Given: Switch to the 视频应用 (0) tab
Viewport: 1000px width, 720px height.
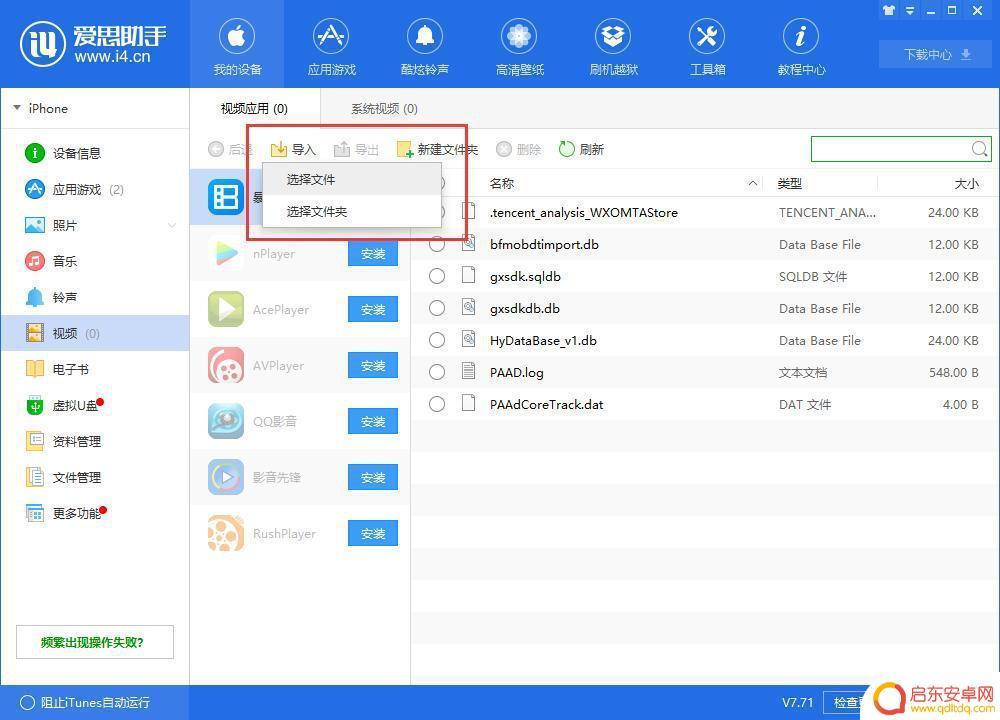Looking at the screenshot, I should (x=254, y=108).
